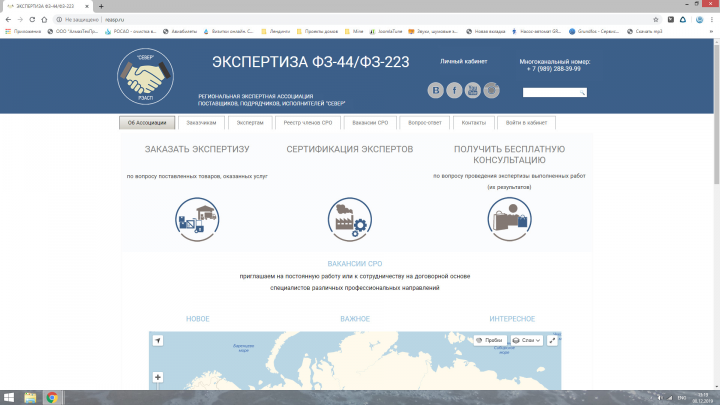
Task: Open Chrome three-dot menu
Action: [712, 19]
